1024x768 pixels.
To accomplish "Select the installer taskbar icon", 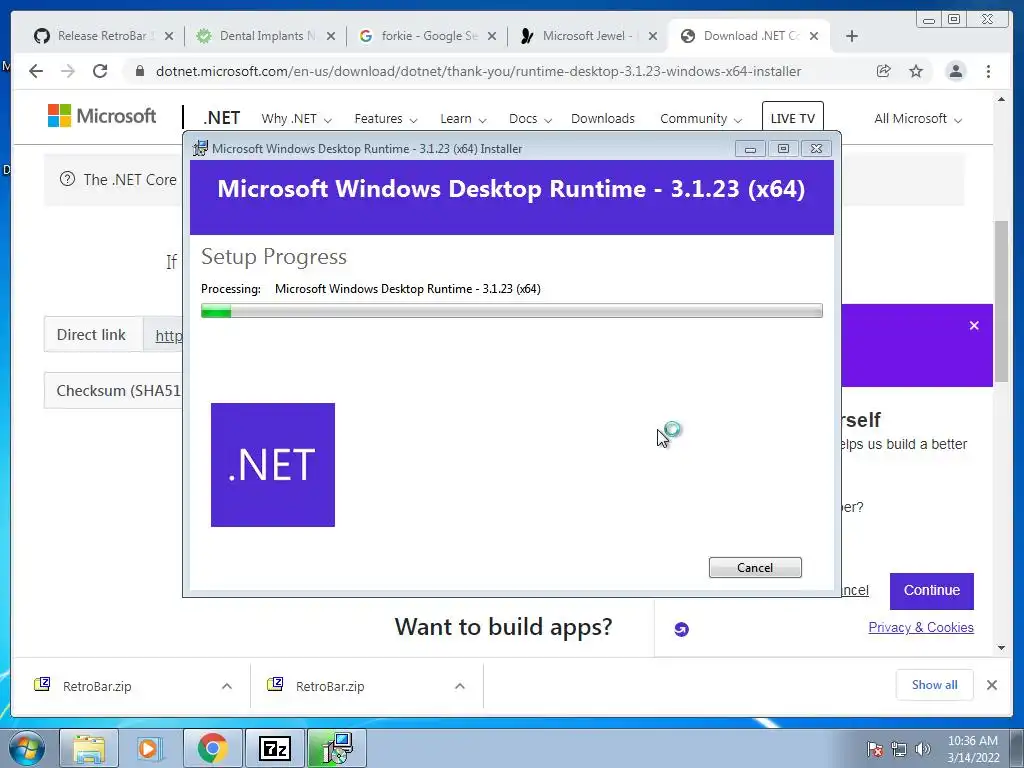I will pyautogui.click(x=337, y=748).
